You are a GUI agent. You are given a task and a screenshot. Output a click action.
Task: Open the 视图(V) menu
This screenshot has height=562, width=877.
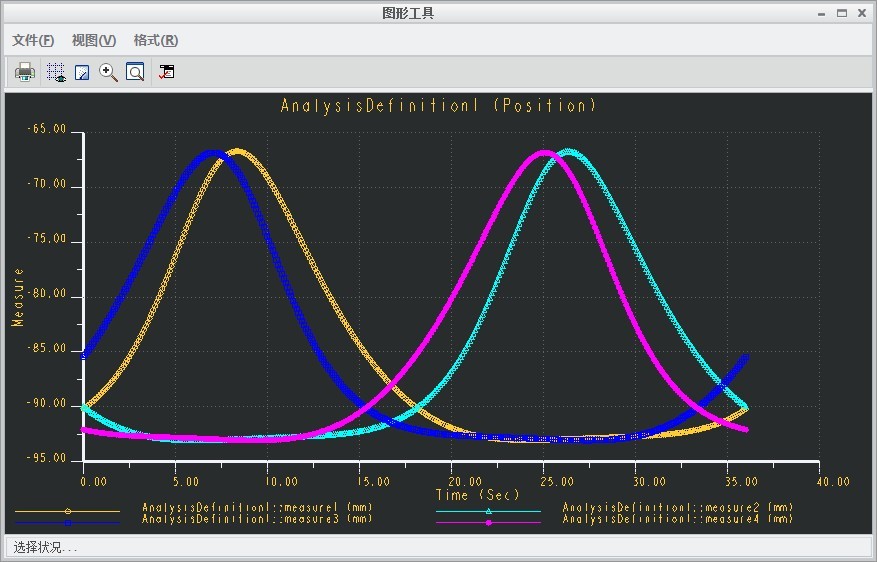pyautogui.click(x=94, y=40)
